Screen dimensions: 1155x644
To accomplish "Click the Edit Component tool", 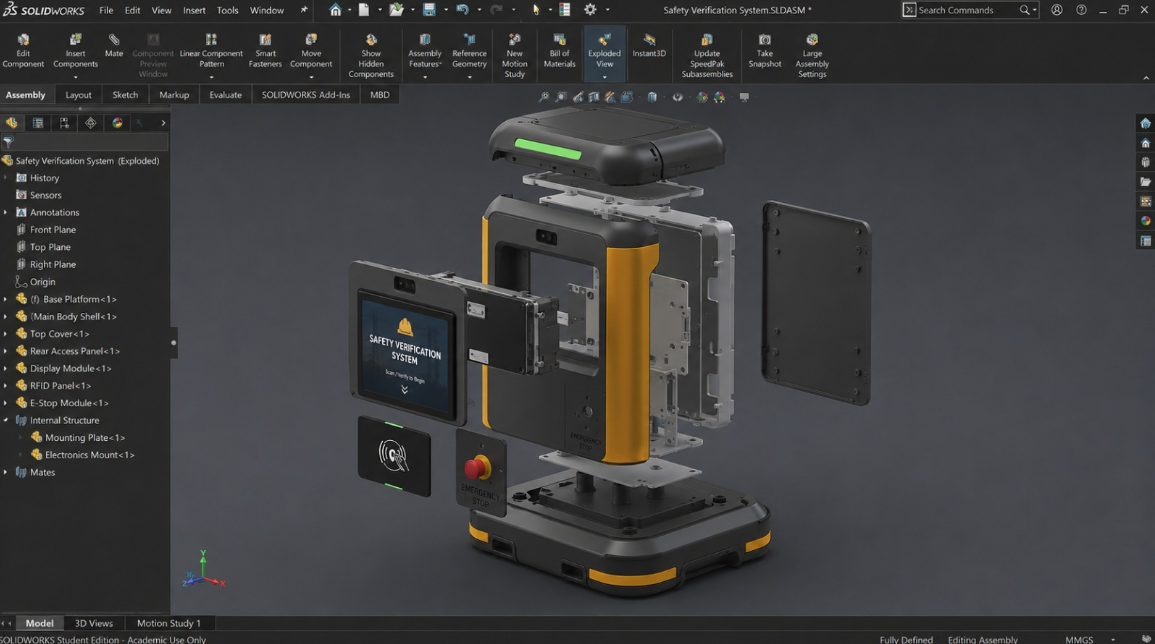I will [23, 51].
